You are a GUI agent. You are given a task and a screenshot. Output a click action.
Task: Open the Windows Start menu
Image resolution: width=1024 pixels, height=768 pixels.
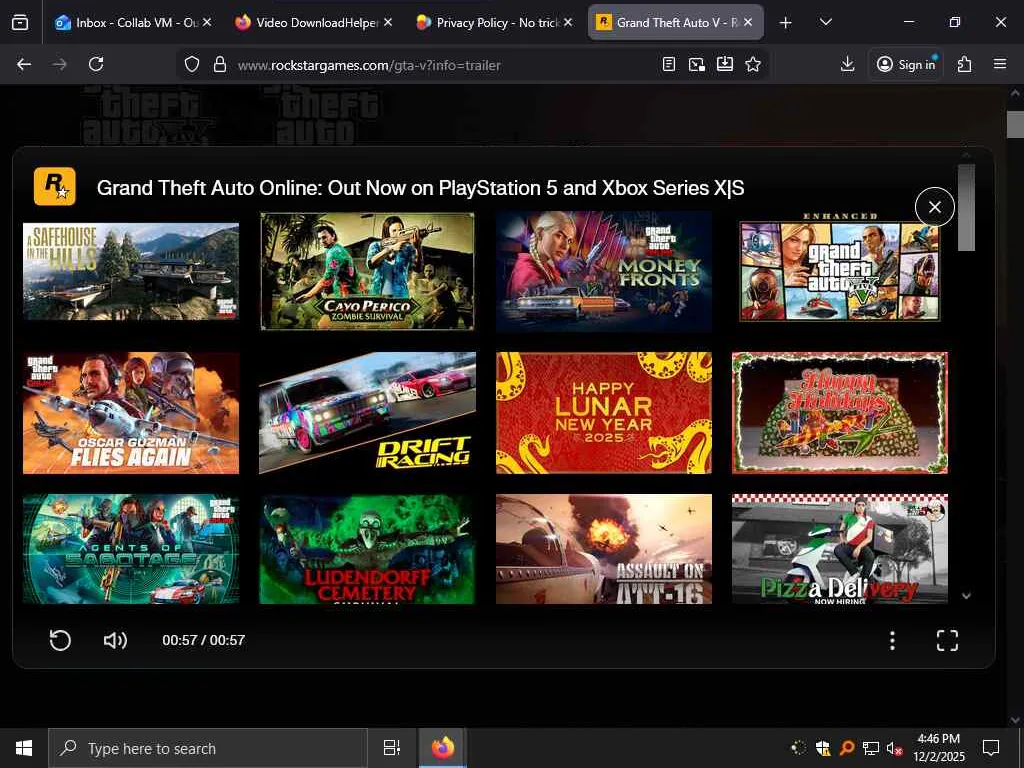24,748
